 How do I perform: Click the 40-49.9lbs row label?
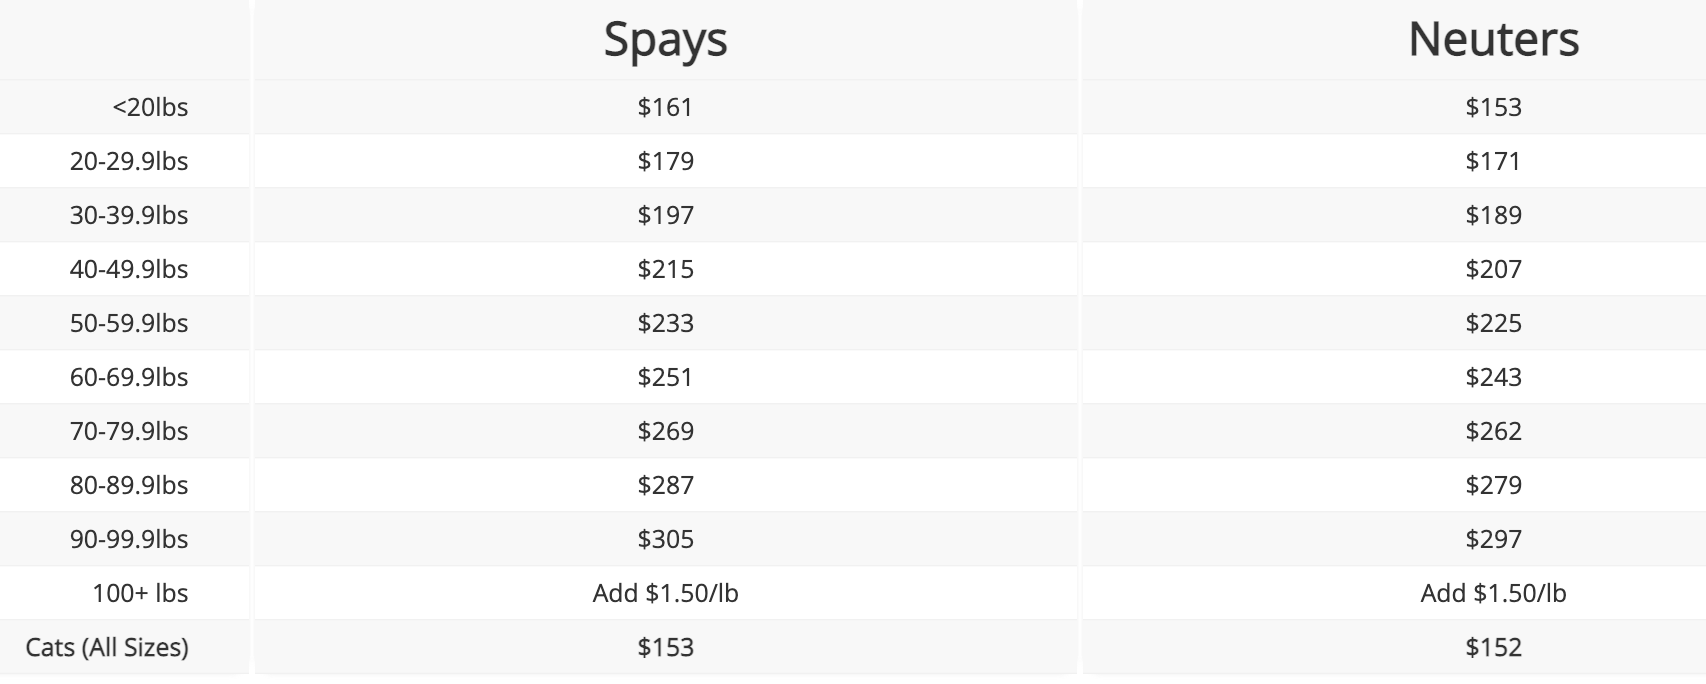(129, 269)
